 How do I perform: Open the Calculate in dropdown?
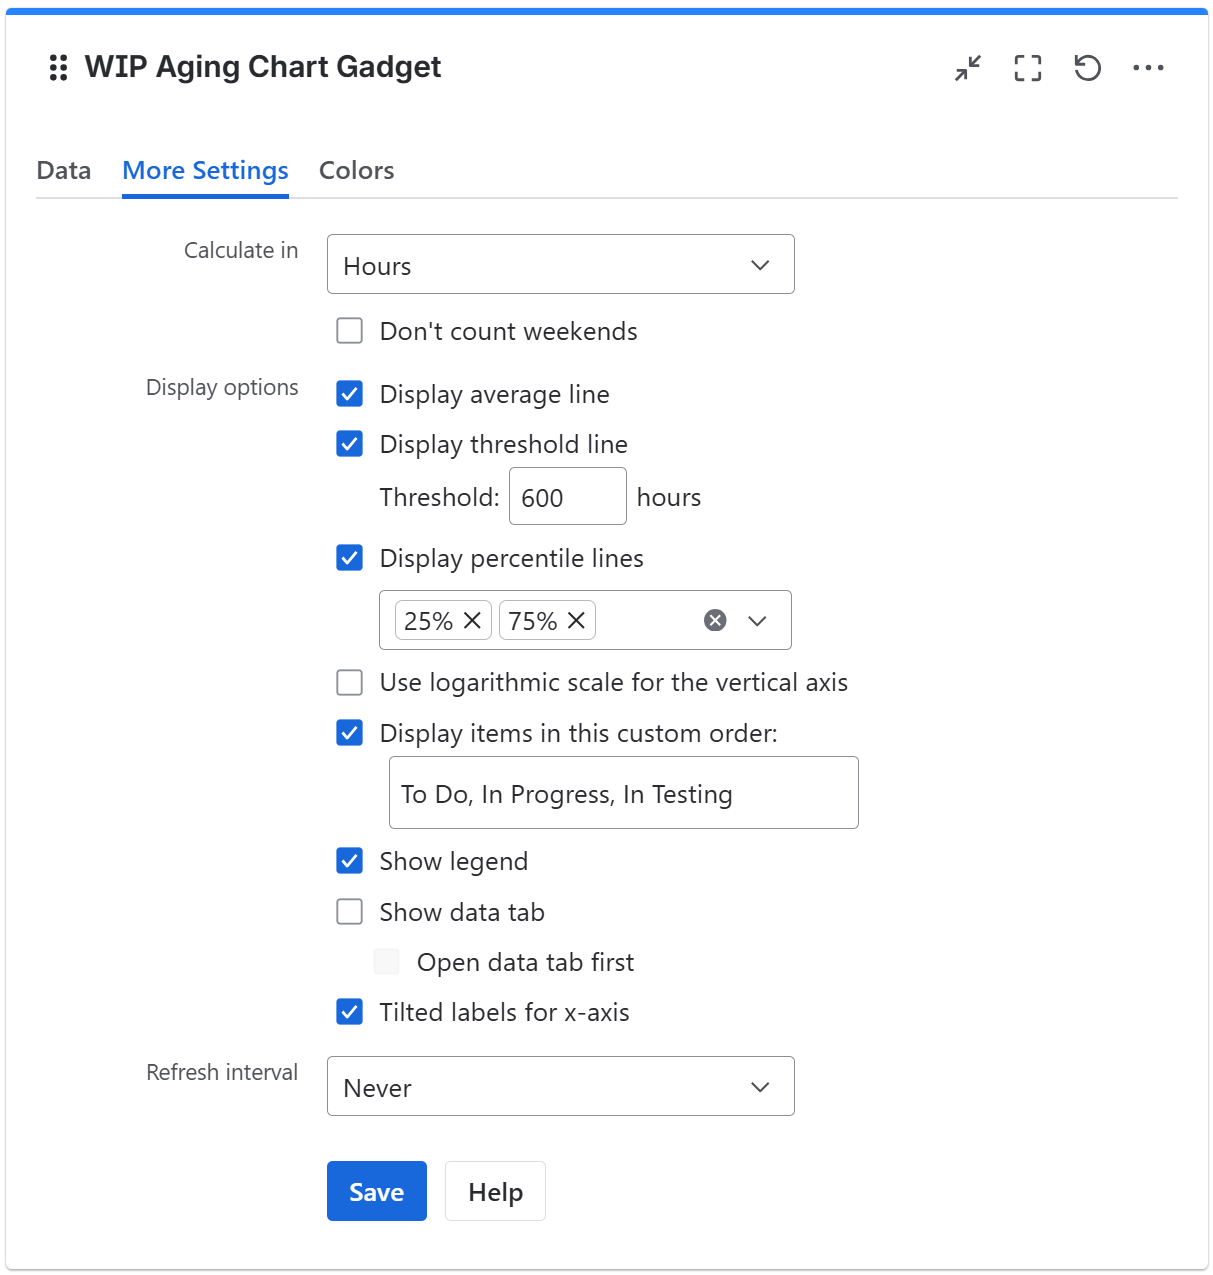(x=560, y=264)
